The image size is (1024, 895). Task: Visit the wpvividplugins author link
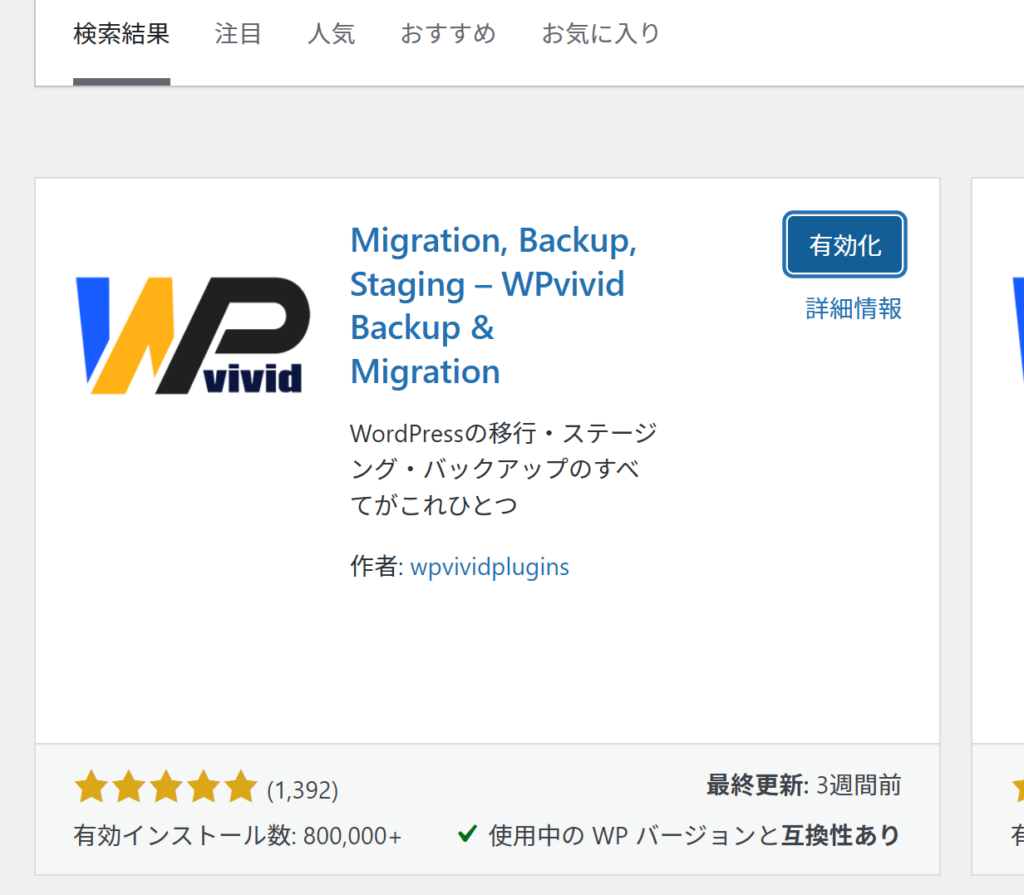(x=489, y=567)
